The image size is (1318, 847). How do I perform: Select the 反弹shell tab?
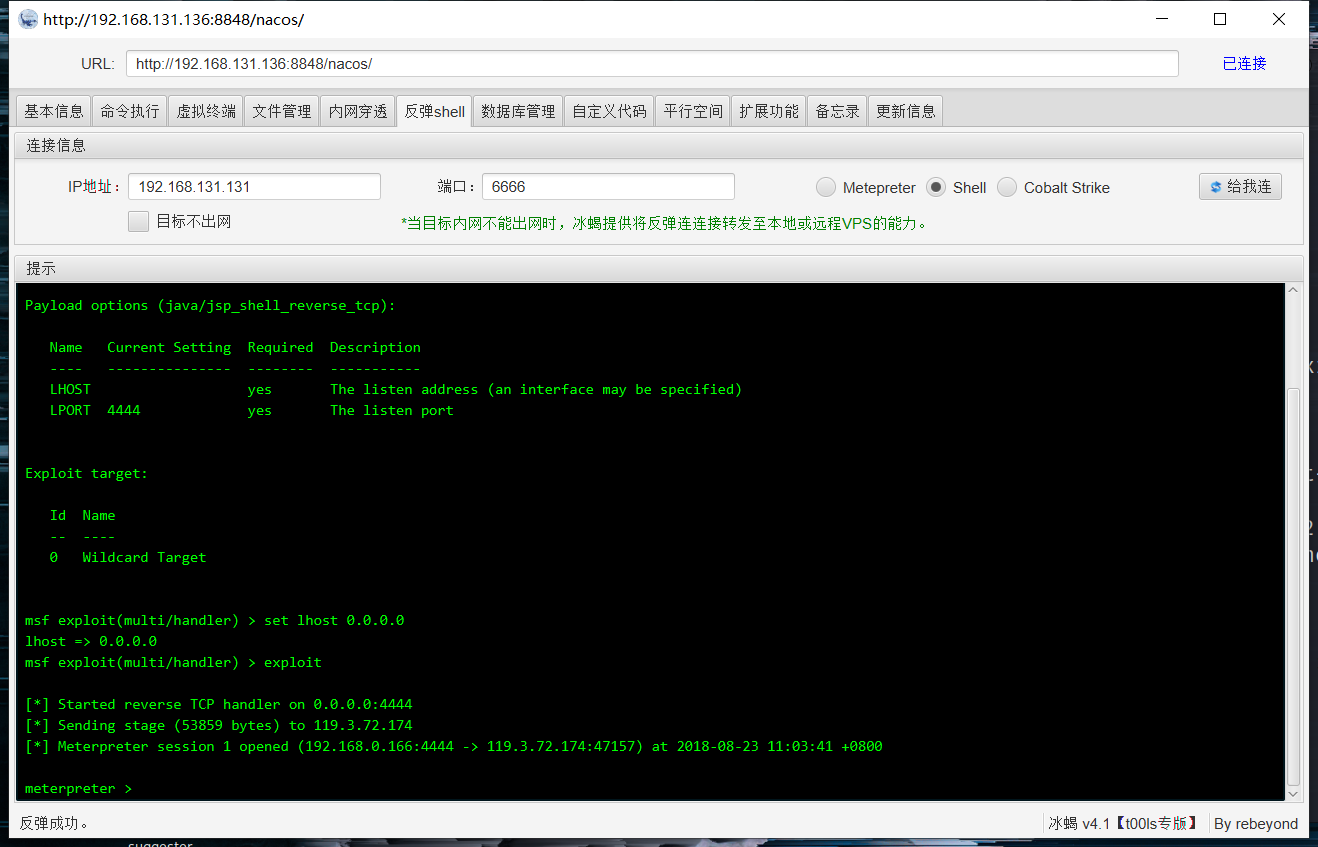click(434, 111)
